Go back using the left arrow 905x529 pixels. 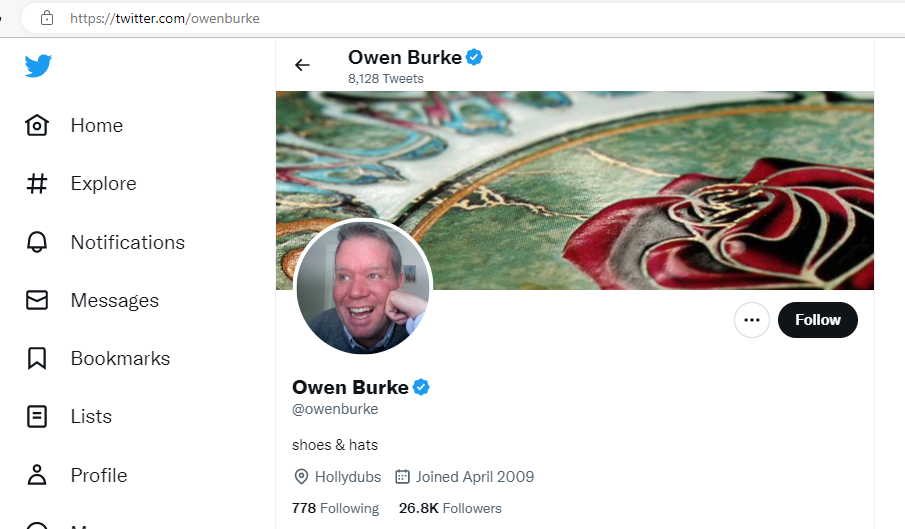[x=302, y=65]
